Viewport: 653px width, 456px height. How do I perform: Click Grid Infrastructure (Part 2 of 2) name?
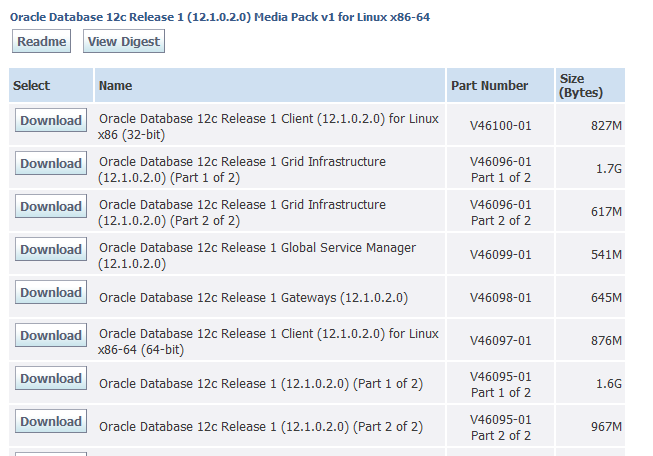[242, 212]
